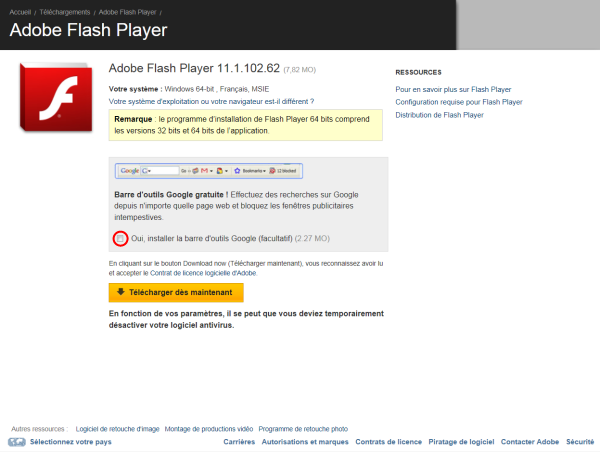
Task: Open Contacter Adobe in the footer
Action: [530, 441]
